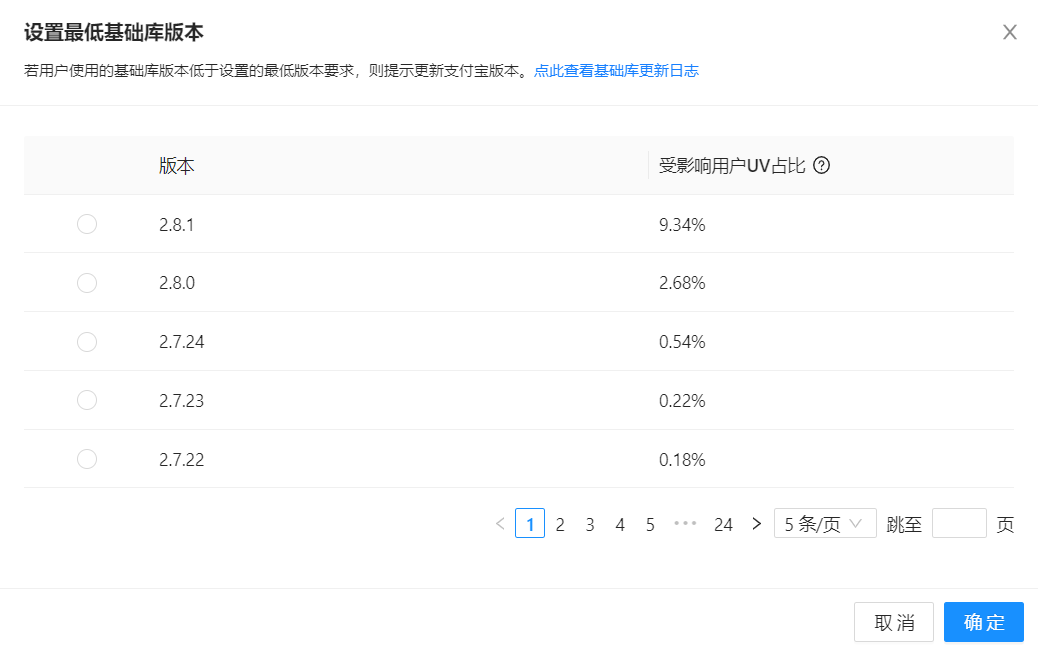Click the version text 2.8.0
1038x649 pixels.
pyautogui.click(x=177, y=283)
